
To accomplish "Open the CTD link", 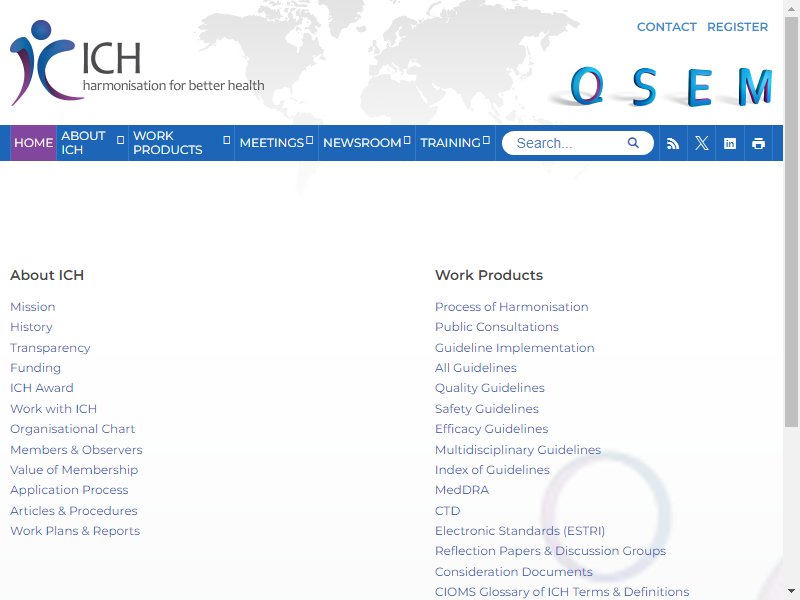I will (447, 511).
